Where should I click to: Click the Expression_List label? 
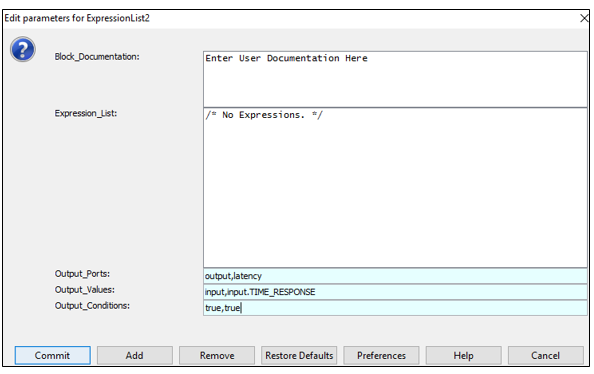click(86, 113)
